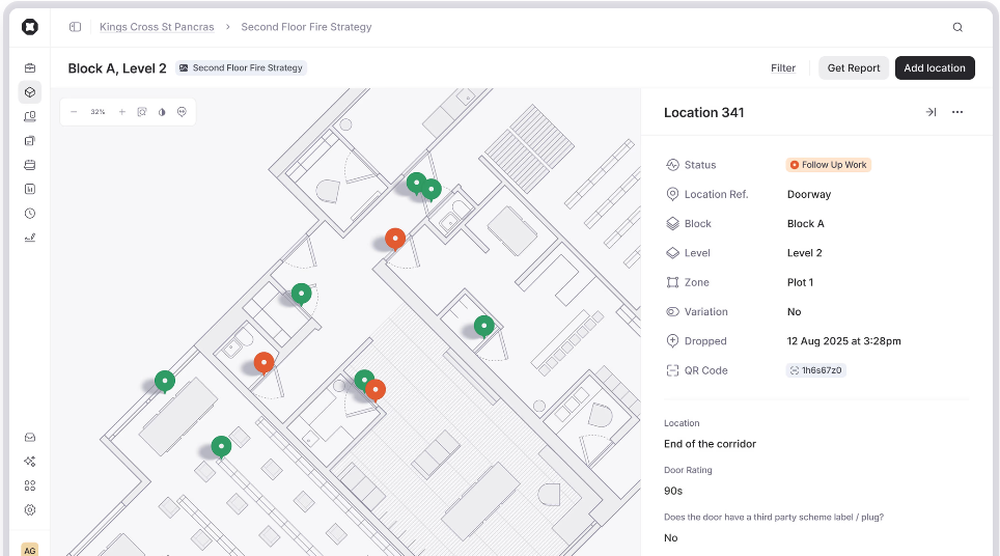Open the calendar icon in sidebar

pyautogui.click(x=30, y=165)
